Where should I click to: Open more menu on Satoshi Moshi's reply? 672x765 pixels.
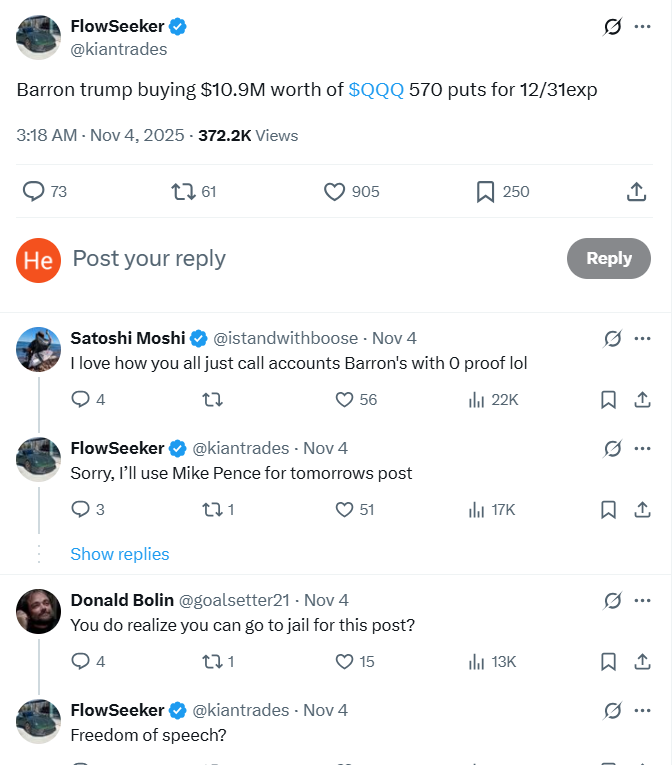[x=642, y=338]
